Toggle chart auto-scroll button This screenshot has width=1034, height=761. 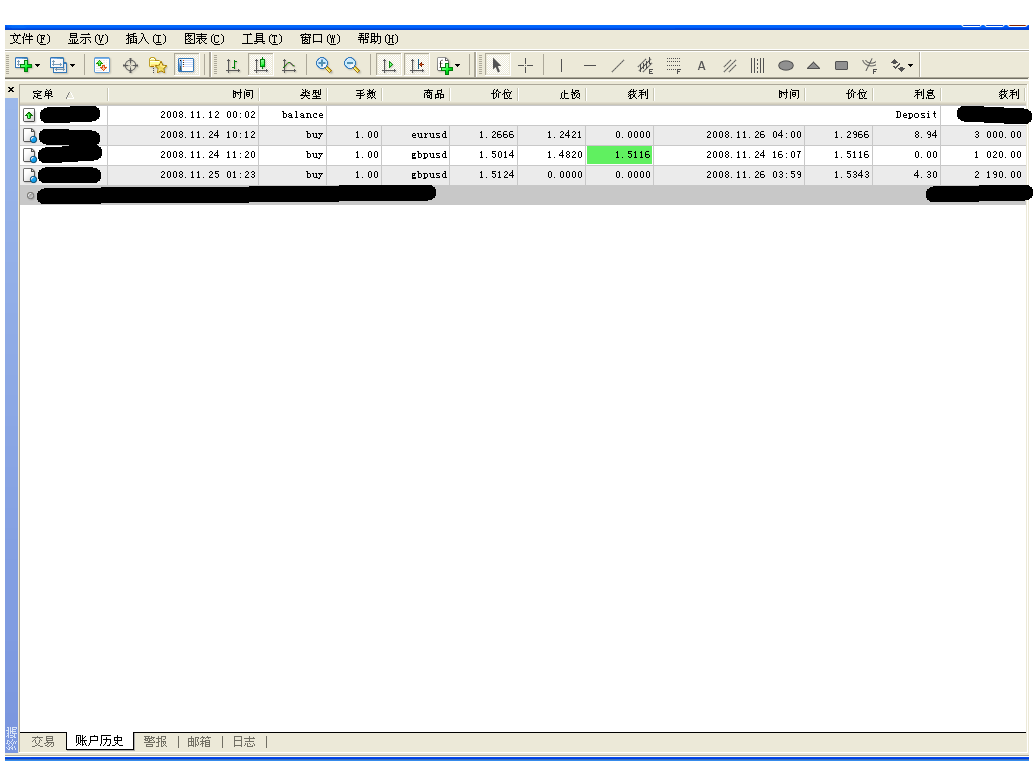coord(388,65)
